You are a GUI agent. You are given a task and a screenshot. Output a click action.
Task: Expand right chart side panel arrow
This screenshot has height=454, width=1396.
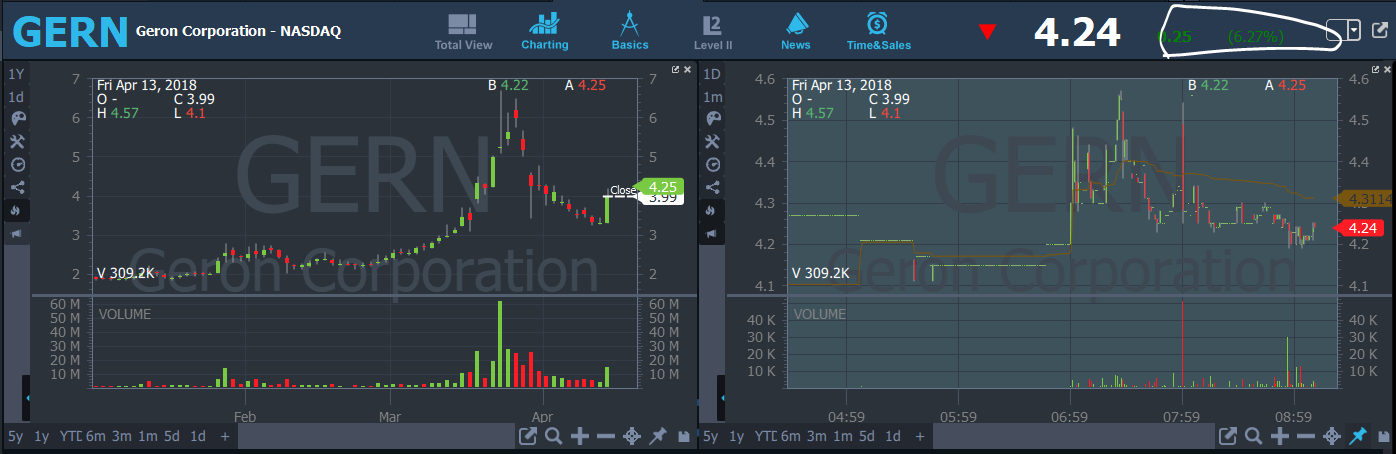click(723, 398)
